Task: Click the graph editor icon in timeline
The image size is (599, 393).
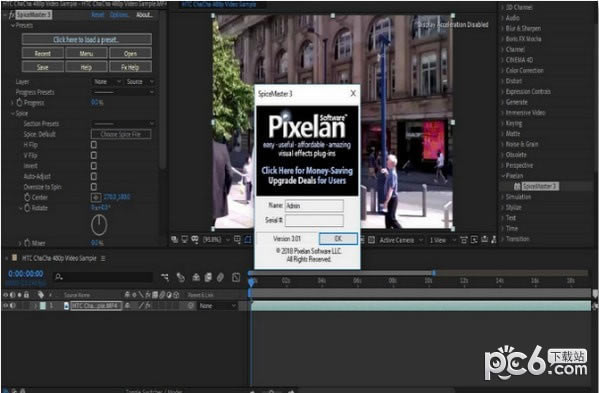Action: coord(236,277)
